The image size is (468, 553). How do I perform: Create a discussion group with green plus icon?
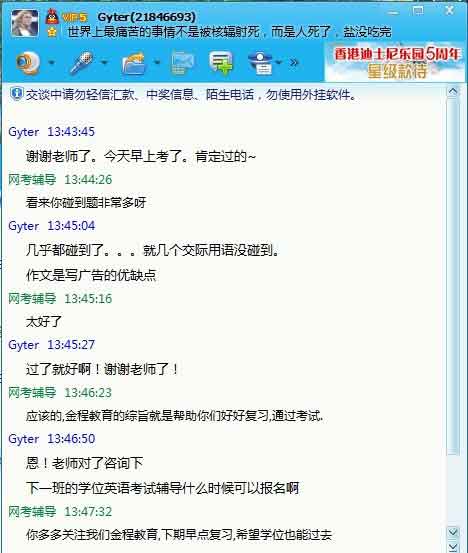(x=221, y=63)
